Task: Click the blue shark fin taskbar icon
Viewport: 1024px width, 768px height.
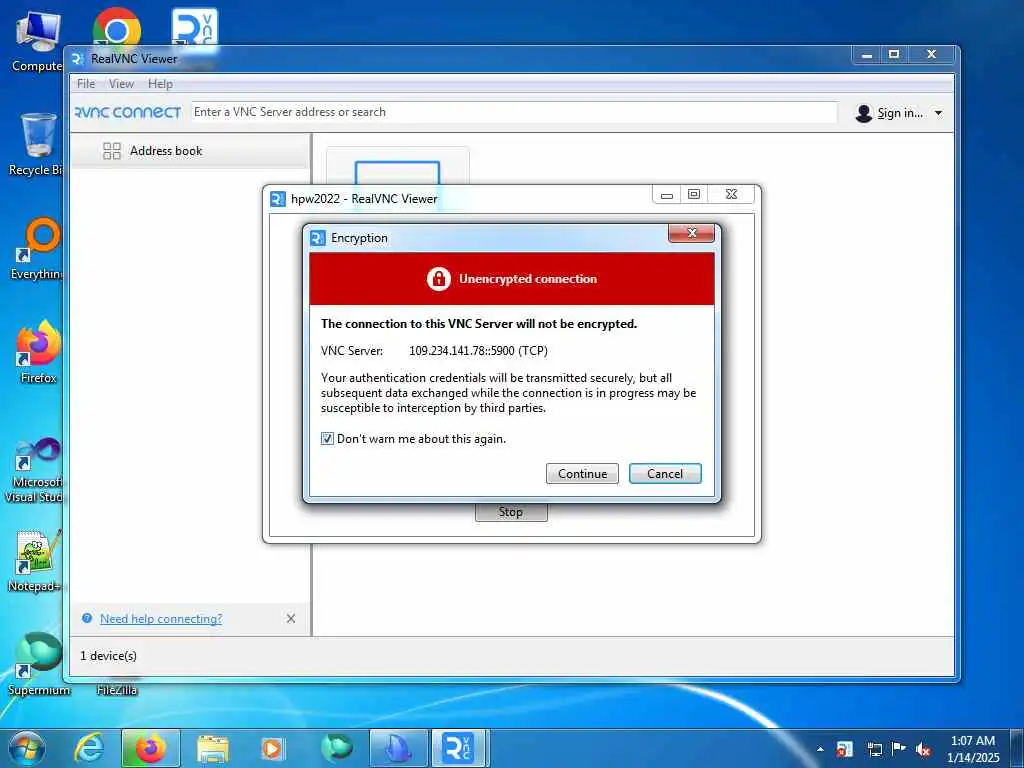Action: pyautogui.click(x=398, y=749)
